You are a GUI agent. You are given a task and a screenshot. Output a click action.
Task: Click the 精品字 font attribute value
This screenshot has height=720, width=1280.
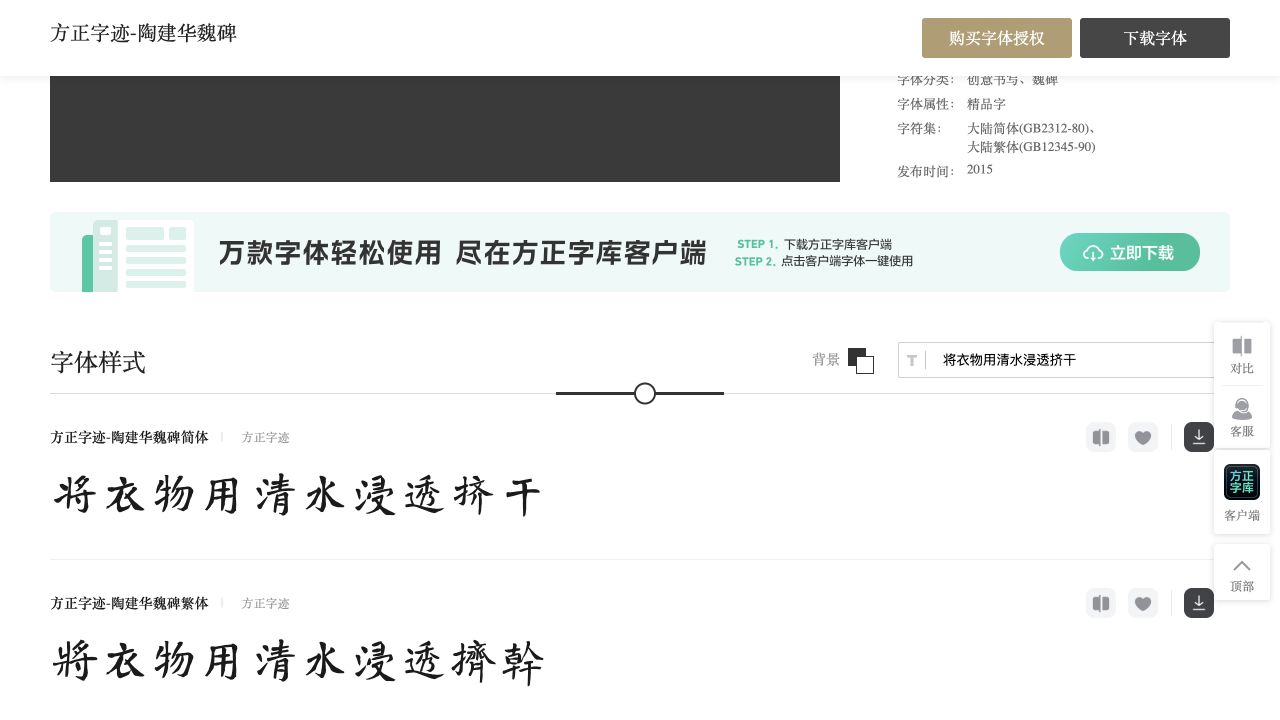(986, 104)
